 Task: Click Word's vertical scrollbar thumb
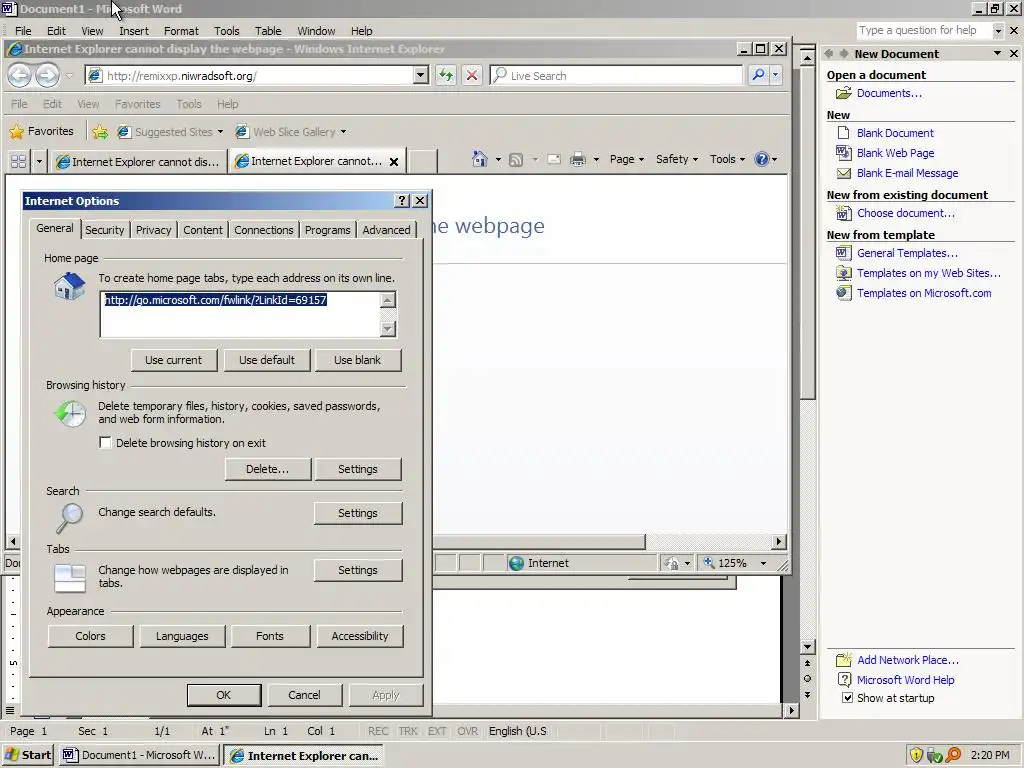808,232
